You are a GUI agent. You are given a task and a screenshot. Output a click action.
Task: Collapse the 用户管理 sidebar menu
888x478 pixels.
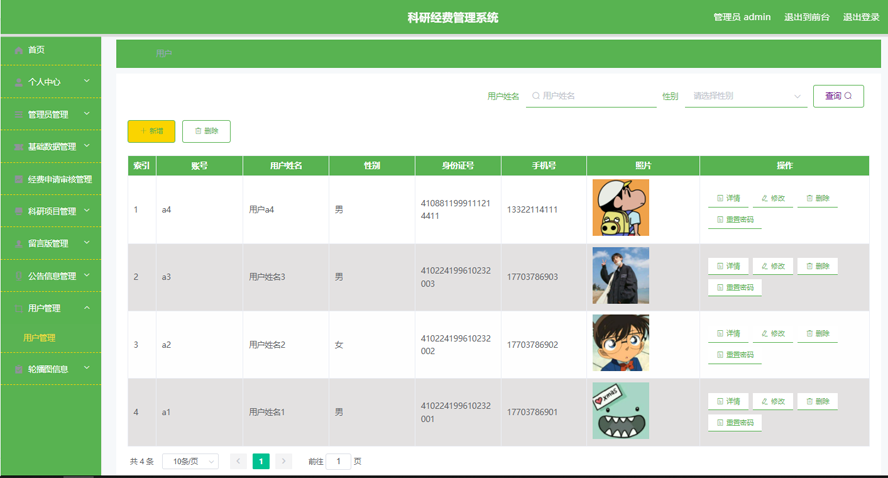coord(87,308)
